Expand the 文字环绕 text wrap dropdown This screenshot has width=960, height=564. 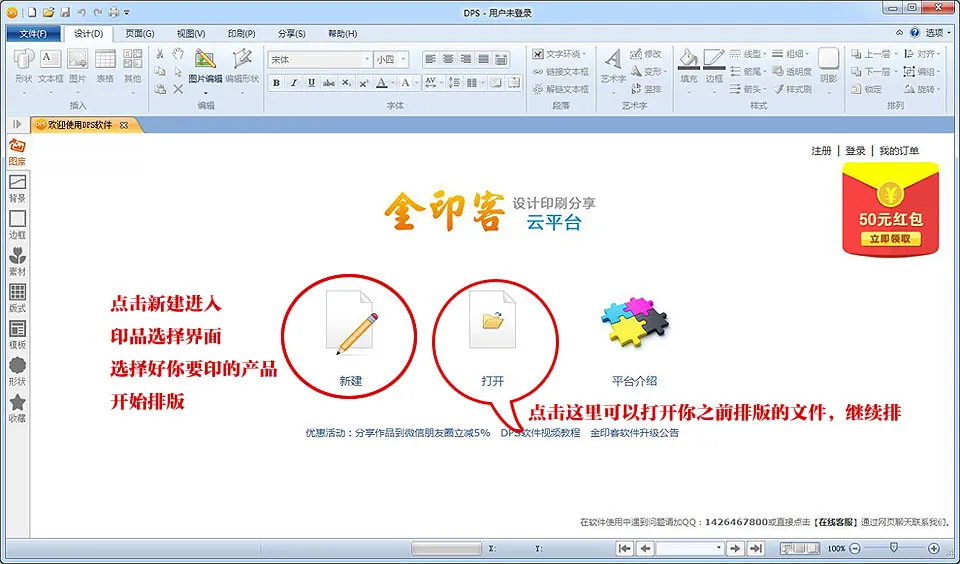click(584, 54)
